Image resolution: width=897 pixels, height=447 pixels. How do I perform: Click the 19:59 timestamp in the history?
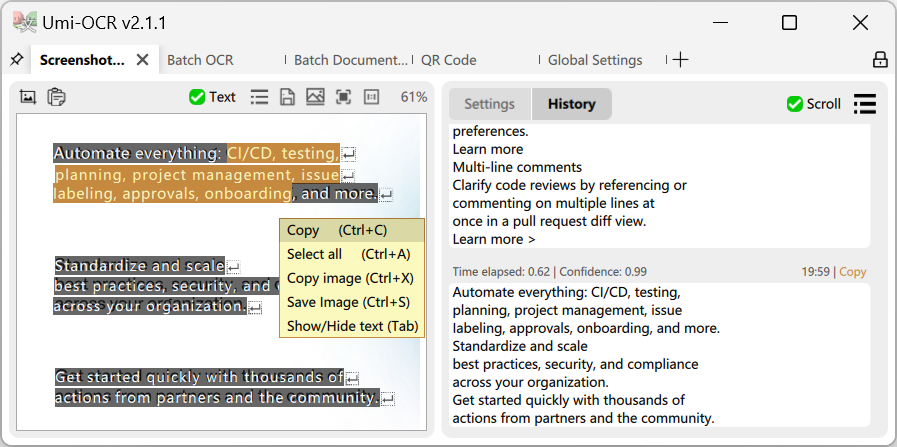tap(815, 272)
